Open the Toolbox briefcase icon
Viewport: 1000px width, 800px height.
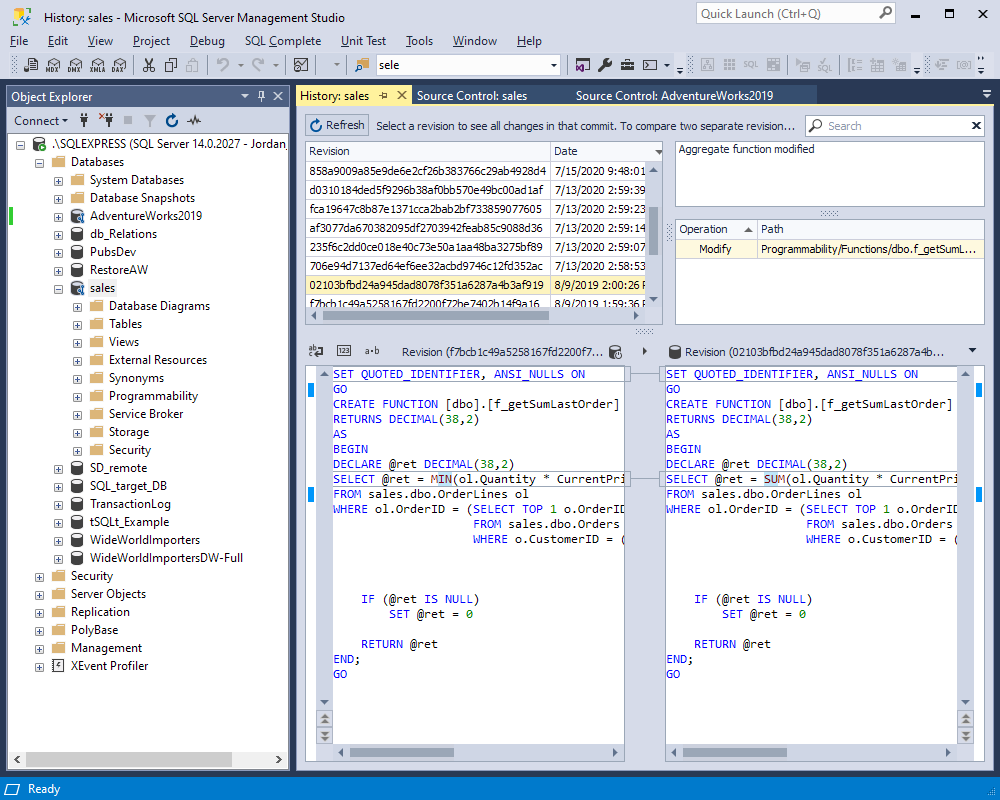(x=628, y=65)
